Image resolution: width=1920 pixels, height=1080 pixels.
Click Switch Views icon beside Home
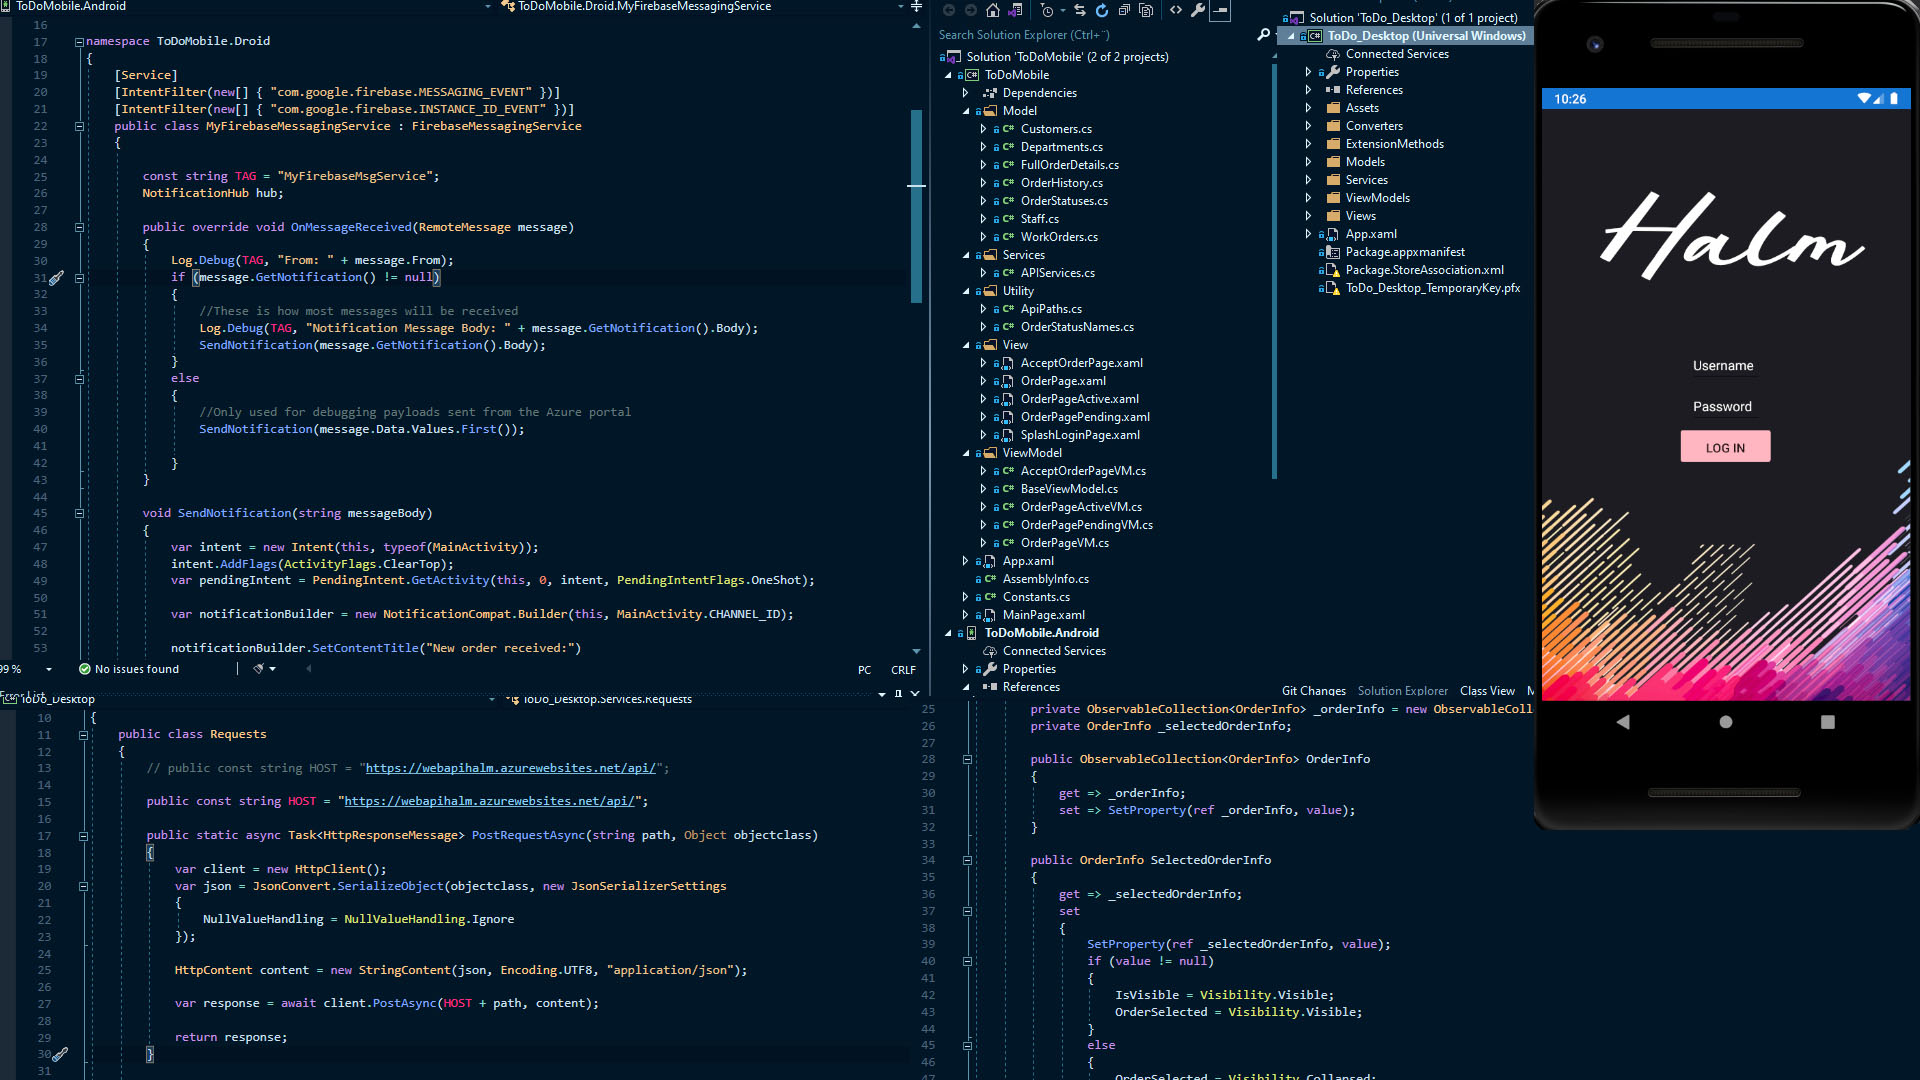point(1016,10)
